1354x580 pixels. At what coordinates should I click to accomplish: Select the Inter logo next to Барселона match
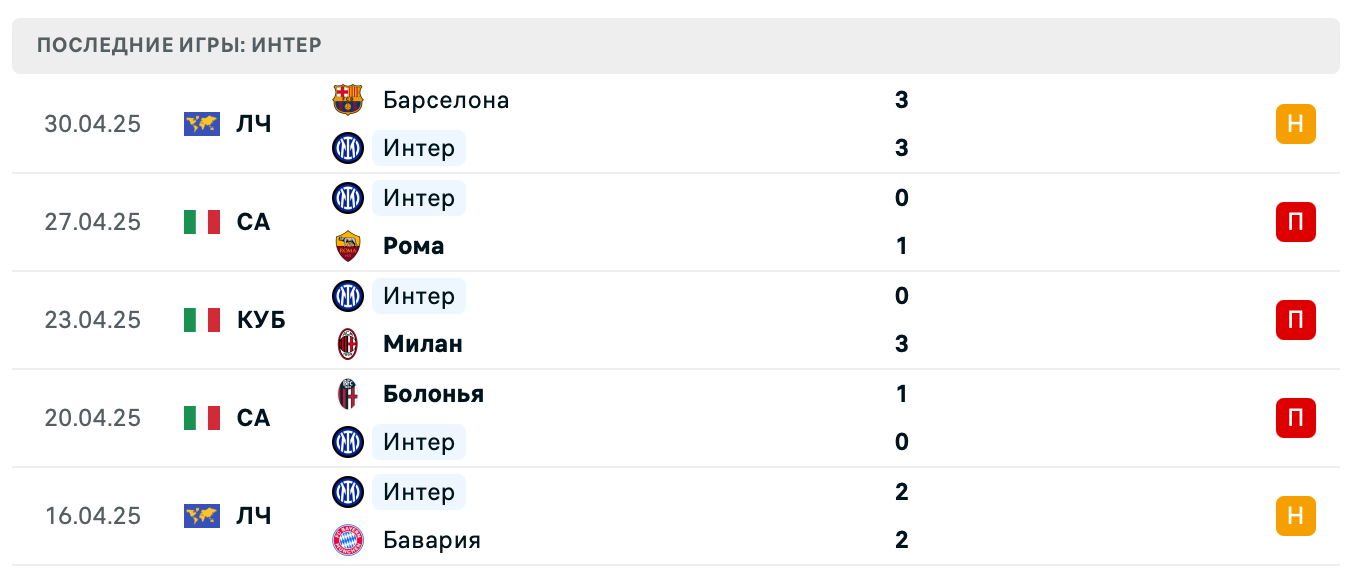click(348, 148)
